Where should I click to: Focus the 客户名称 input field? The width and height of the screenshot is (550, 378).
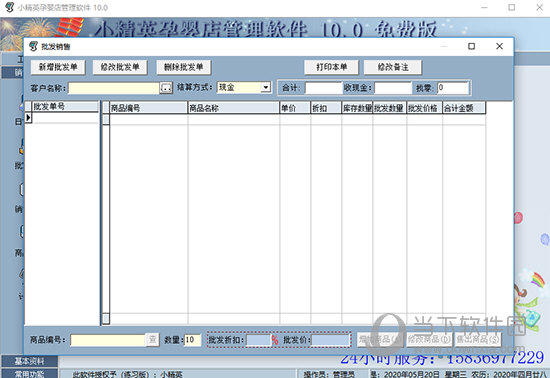(114, 88)
